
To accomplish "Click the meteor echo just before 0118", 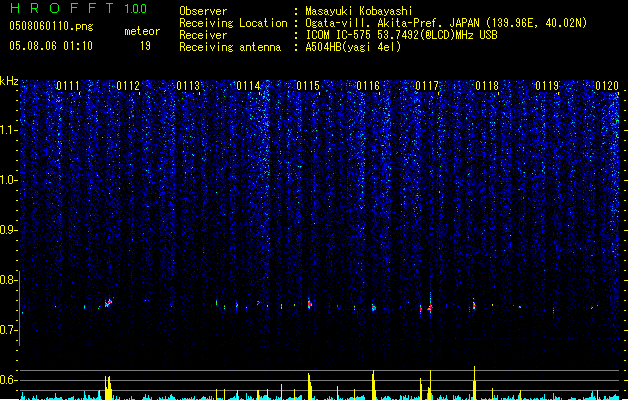I will click(474, 305).
